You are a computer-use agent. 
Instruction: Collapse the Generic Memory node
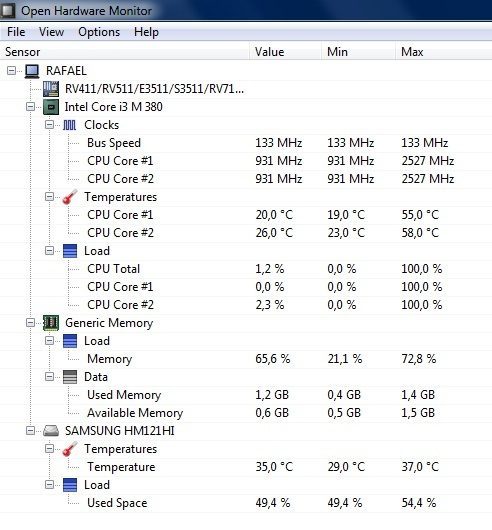30,323
